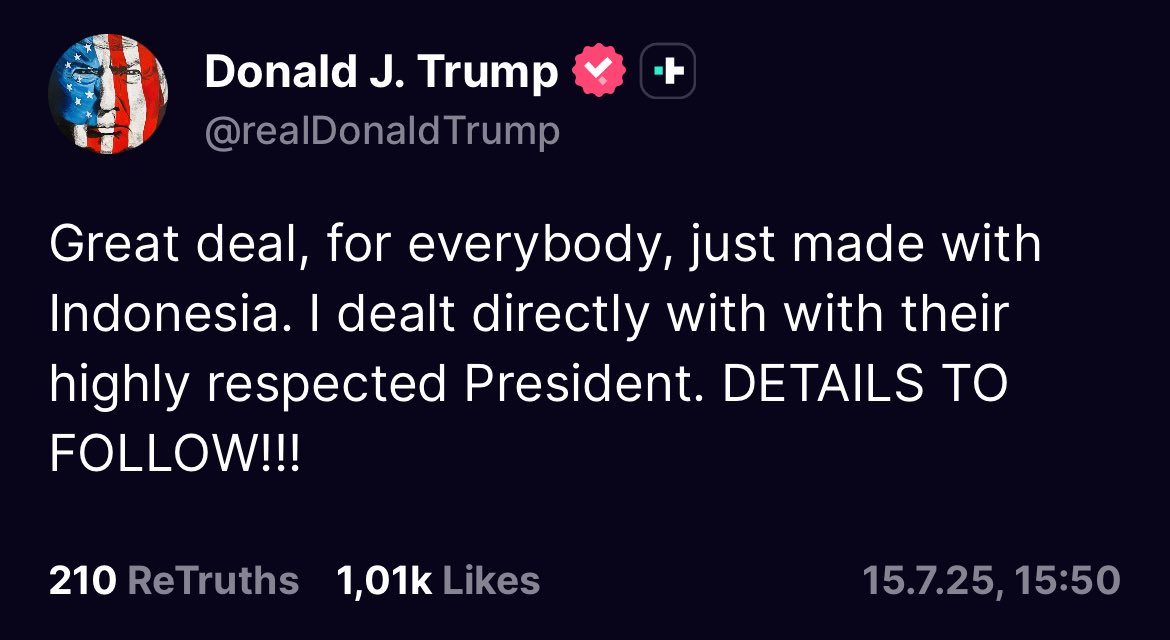Click the time "15:50" in timestamp
1170x640 pixels.
tap(1069, 580)
